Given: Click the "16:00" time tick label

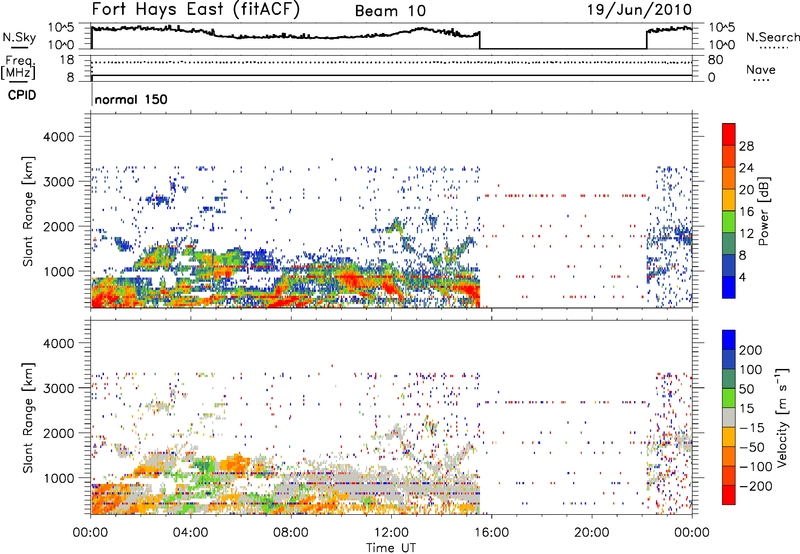Looking at the screenshot, I should 491,533.
